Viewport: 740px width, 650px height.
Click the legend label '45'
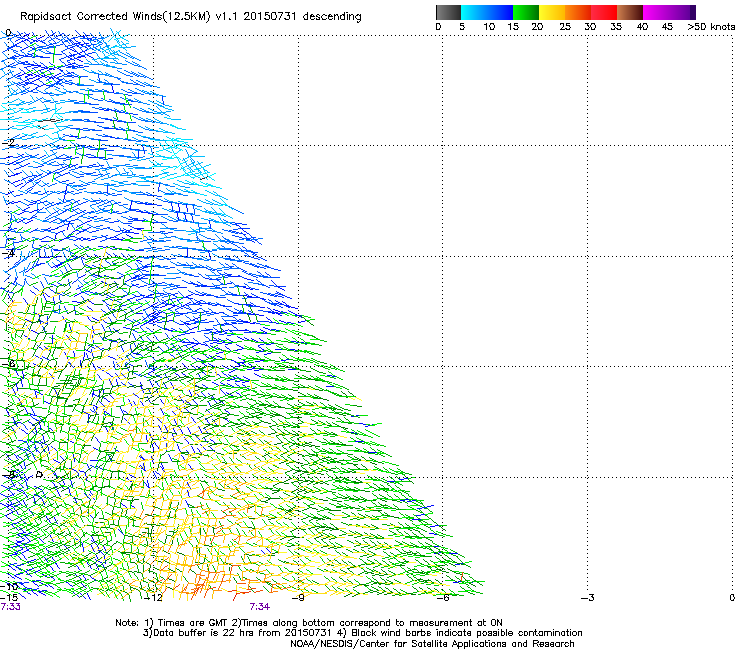[667, 27]
